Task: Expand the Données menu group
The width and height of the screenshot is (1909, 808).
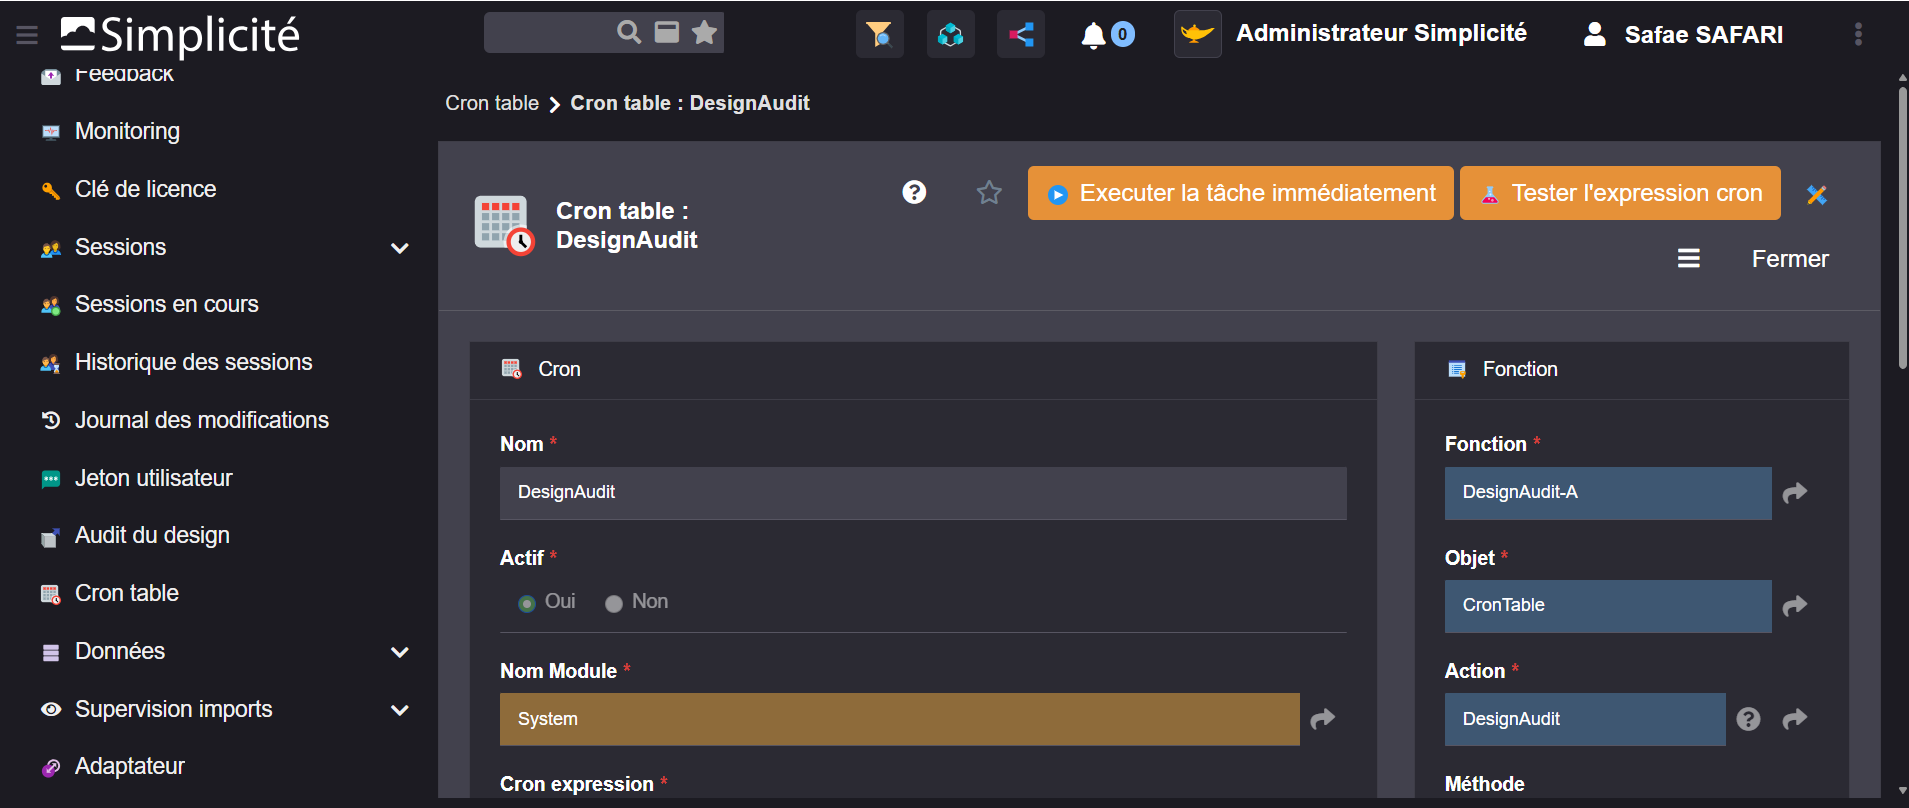Action: point(400,652)
